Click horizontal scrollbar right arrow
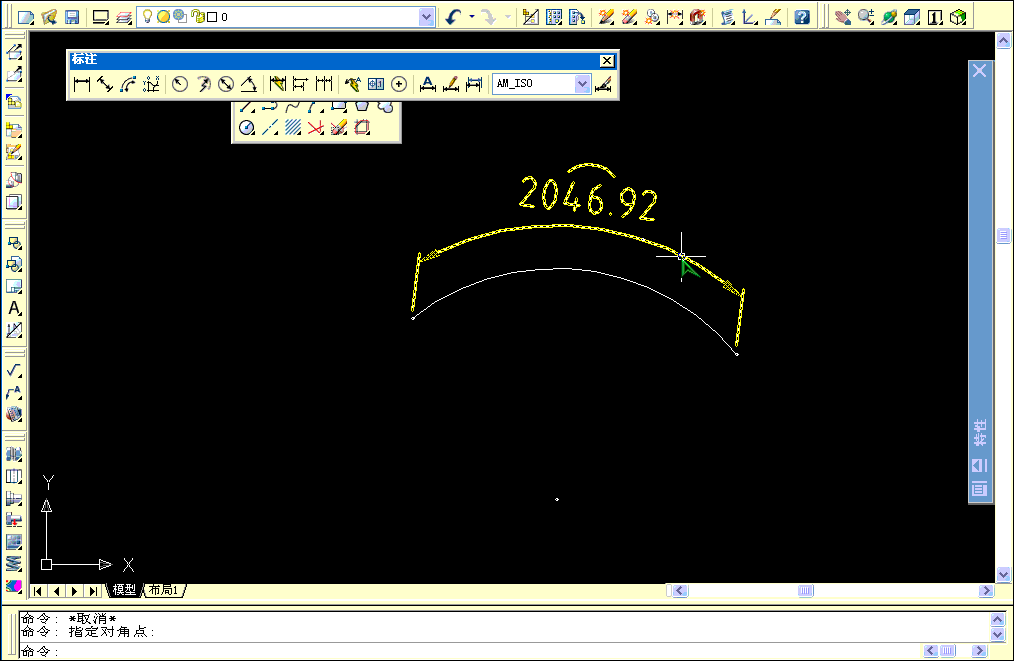This screenshot has width=1014, height=661. [x=986, y=591]
